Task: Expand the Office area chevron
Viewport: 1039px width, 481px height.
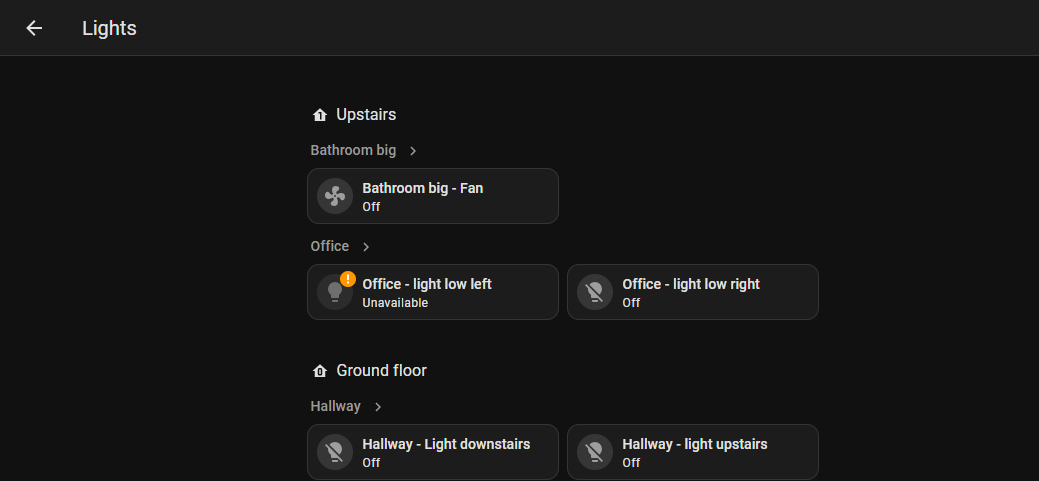Action: pos(366,247)
